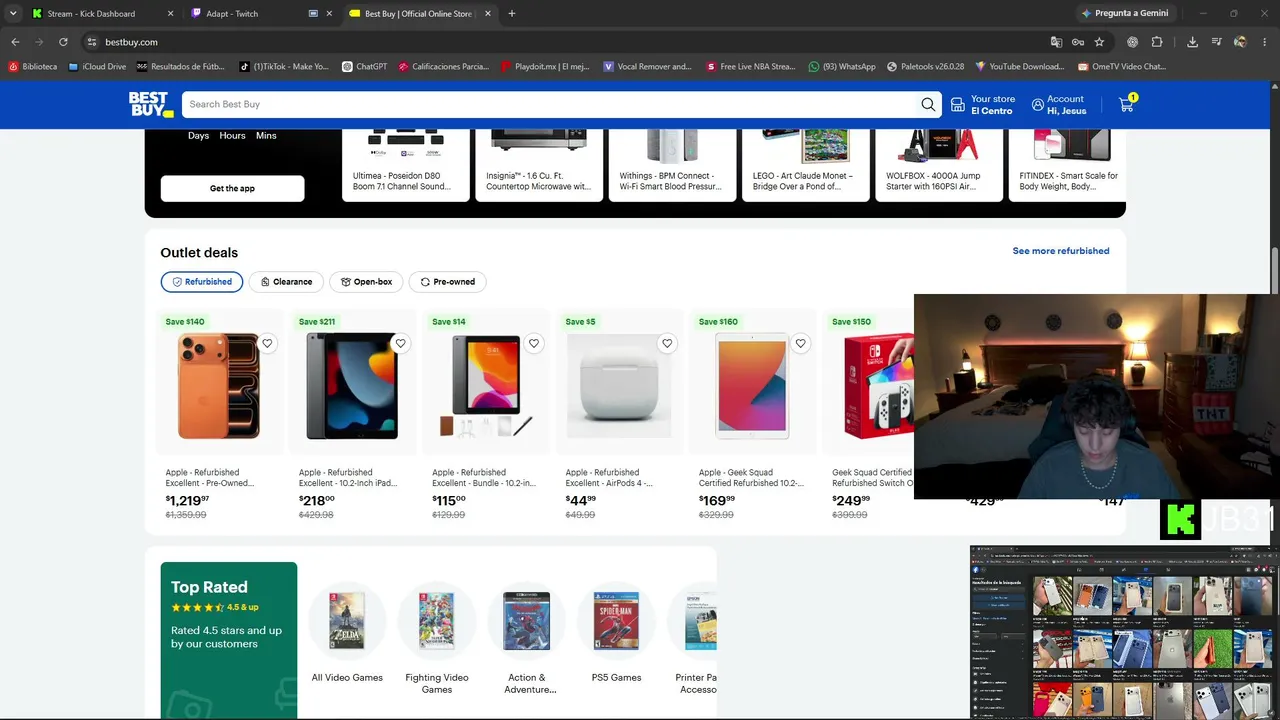The height and width of the screenshot is (720, 1280).
Task: Open the Your store El Centro menu
Action: point(982,104)
